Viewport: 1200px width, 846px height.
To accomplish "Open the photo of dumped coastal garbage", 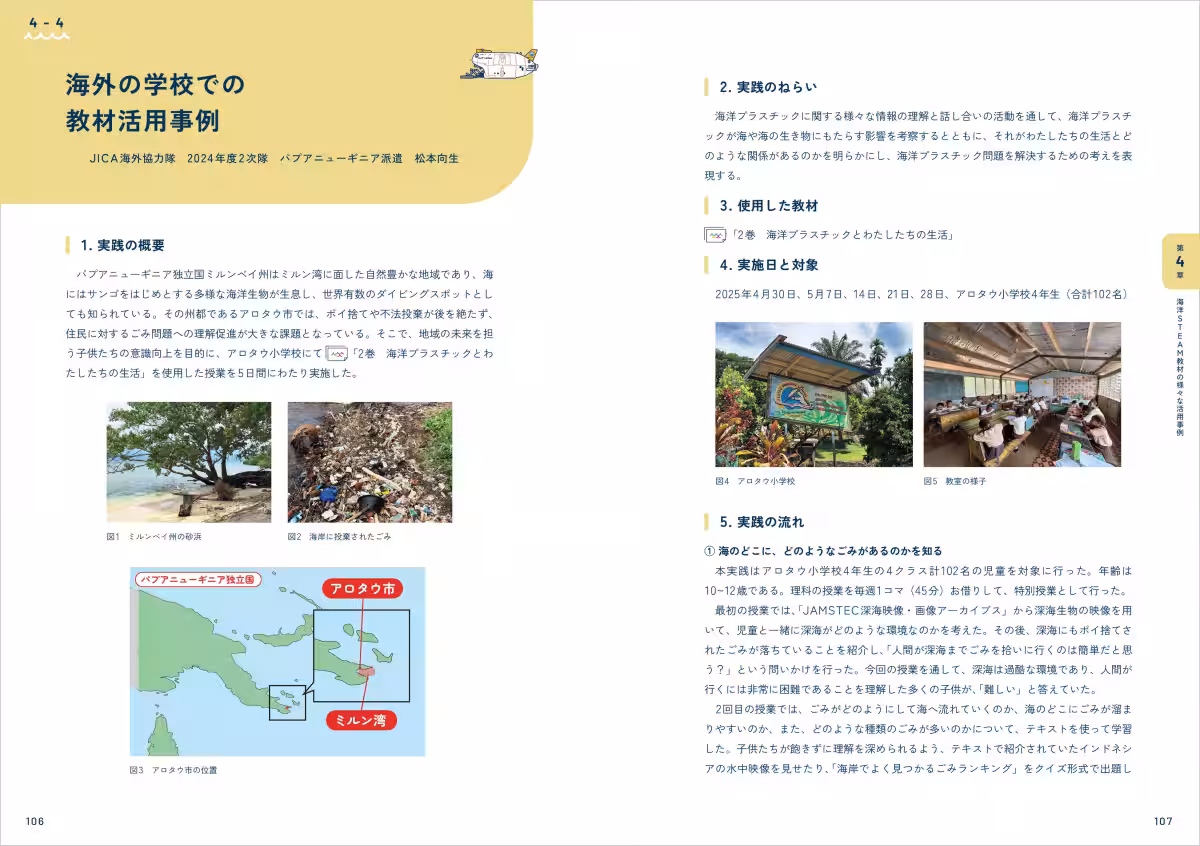I will (369, 462).
